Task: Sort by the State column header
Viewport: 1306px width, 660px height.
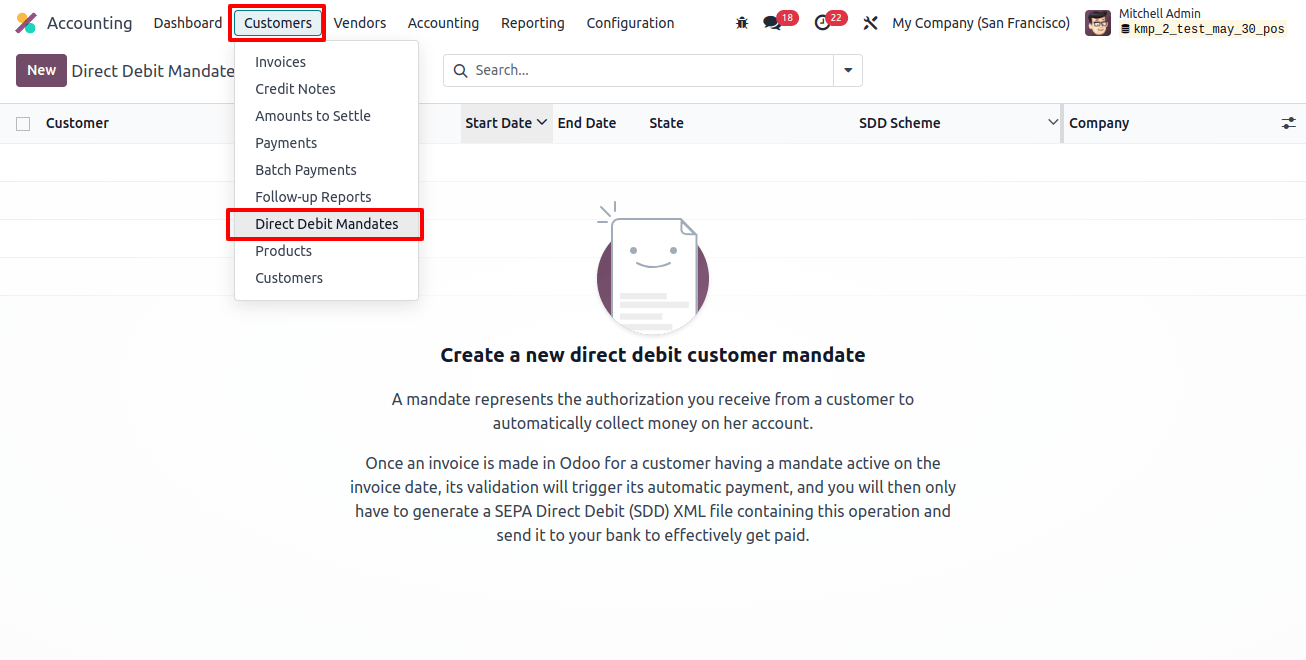Action: (666, 123)
